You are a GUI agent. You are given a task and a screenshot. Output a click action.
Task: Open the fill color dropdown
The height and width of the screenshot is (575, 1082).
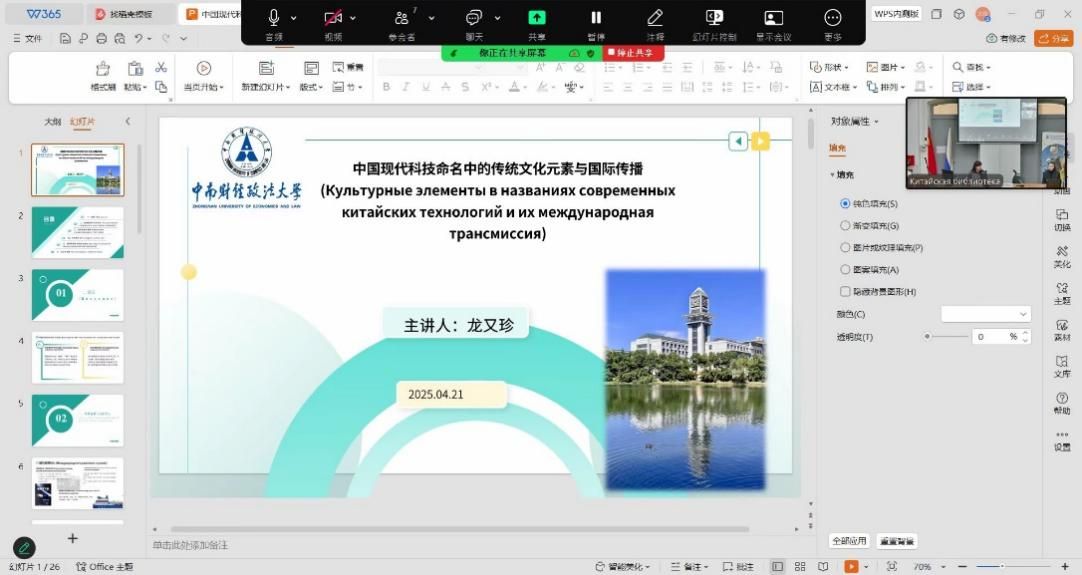(985, 314)
